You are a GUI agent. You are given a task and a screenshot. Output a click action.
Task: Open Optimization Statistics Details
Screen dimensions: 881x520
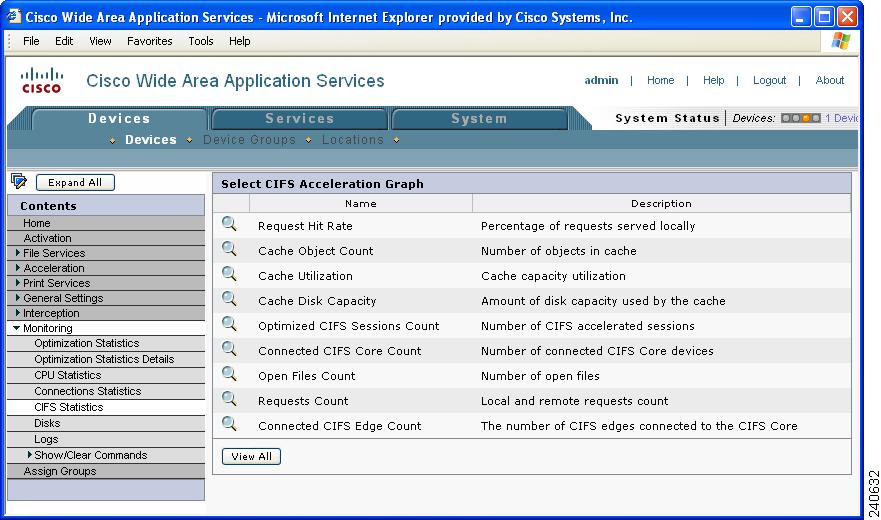click(106, 359)
